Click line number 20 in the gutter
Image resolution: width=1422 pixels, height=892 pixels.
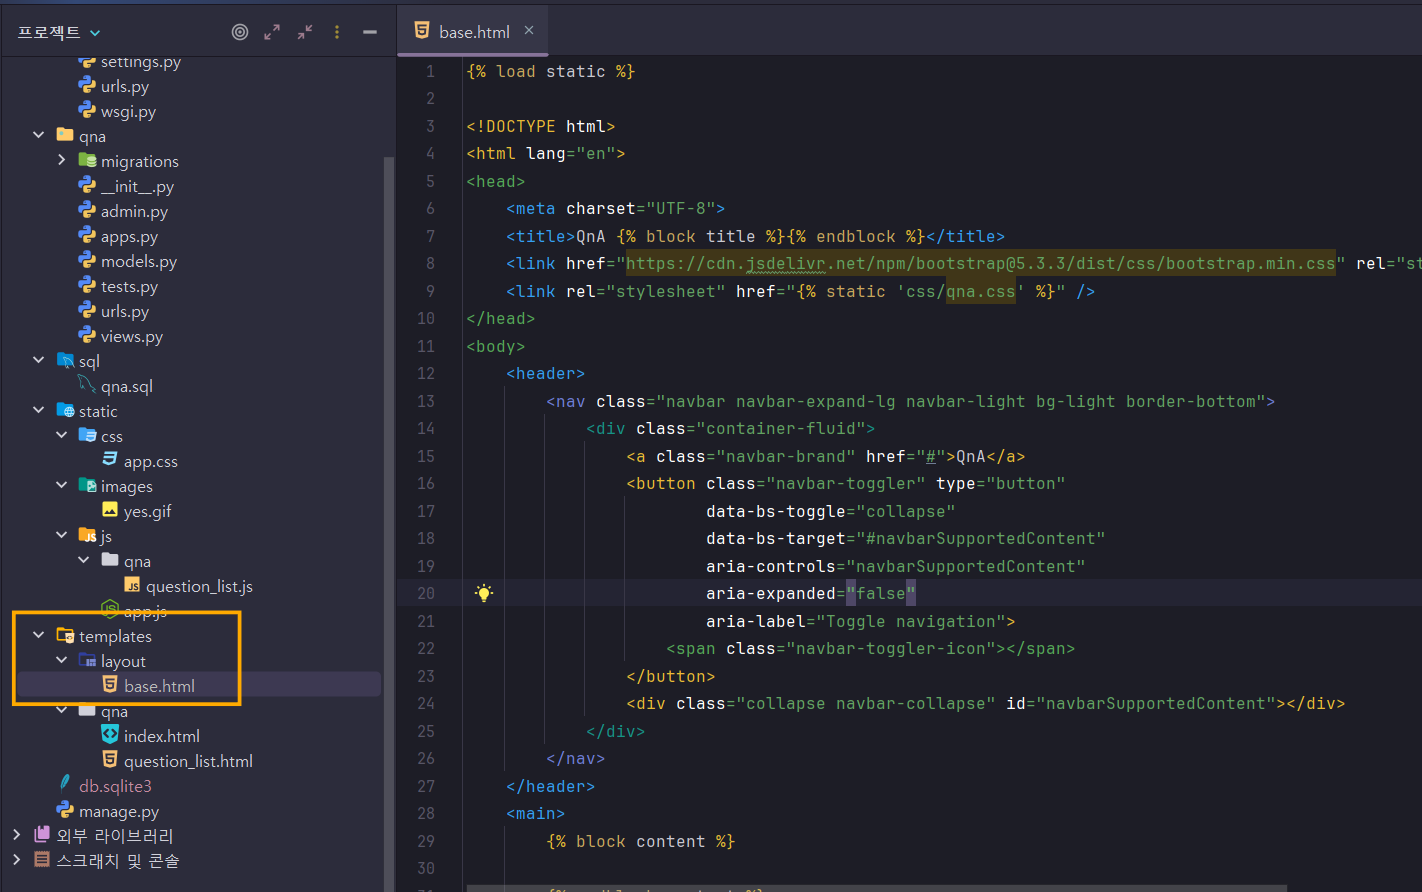[426, 593]
